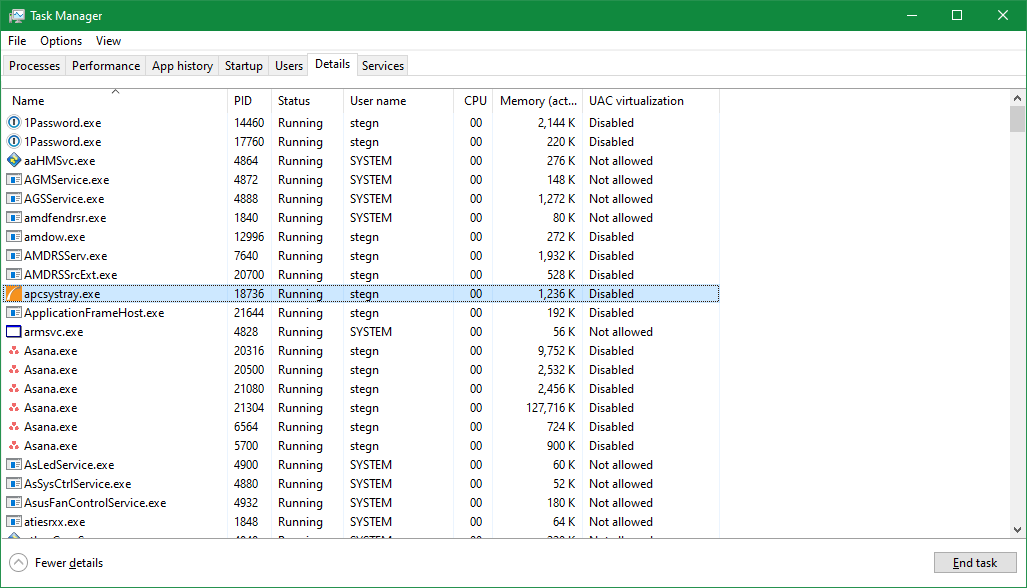Select the Asana.exe process icon
This screenshot has height=588, width=1027.
click(x=12, y=351)
